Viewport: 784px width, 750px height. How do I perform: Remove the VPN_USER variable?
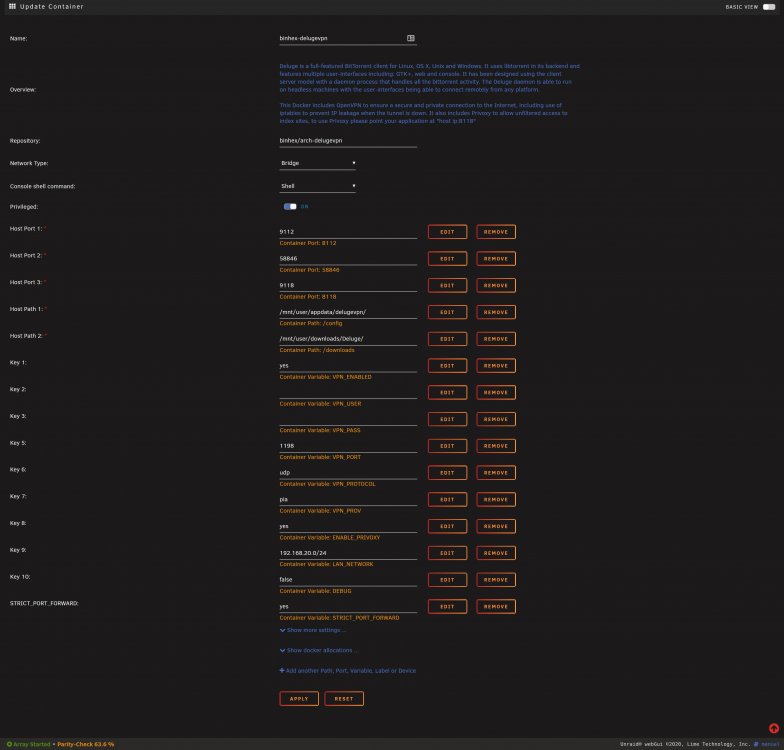coord(496,392)
